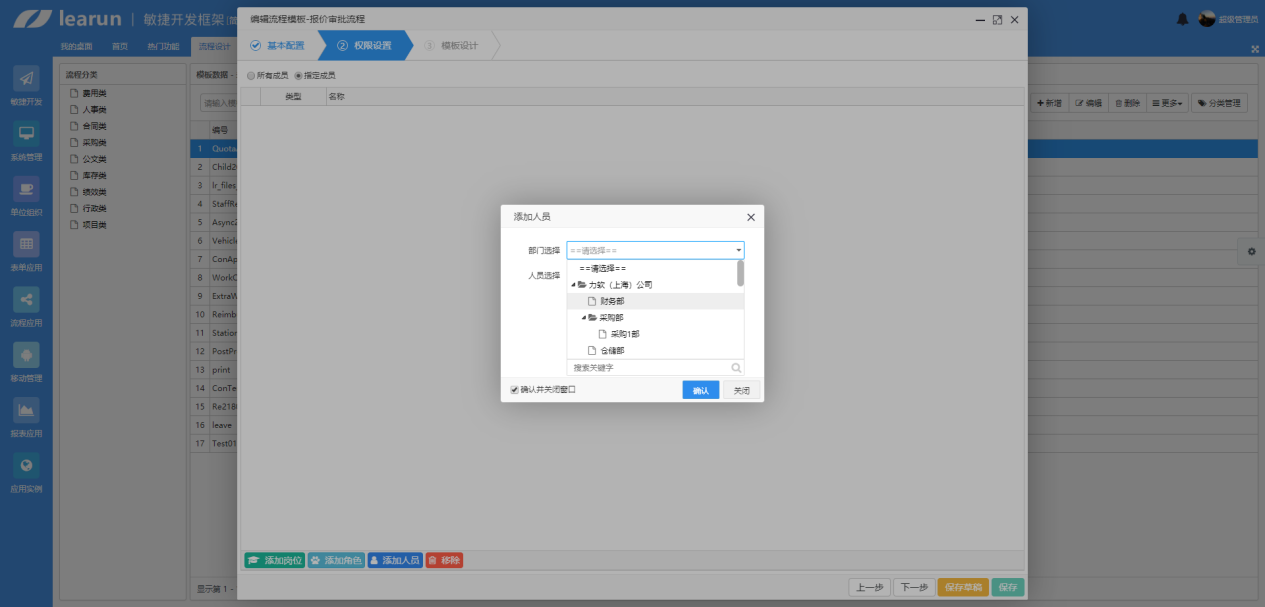Click the settings gear on right edge

[x=1251, y=252]
